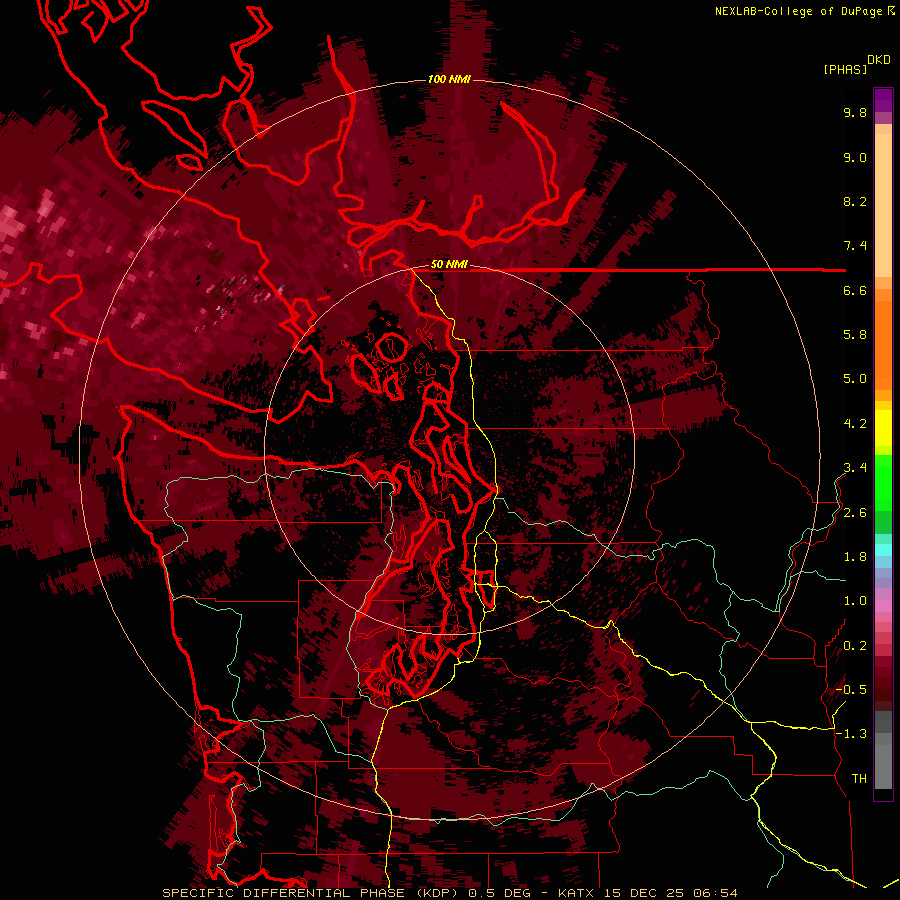Click the 3.4 color scale value
This screenshot has width=900, height=900.
coord(855,468)
